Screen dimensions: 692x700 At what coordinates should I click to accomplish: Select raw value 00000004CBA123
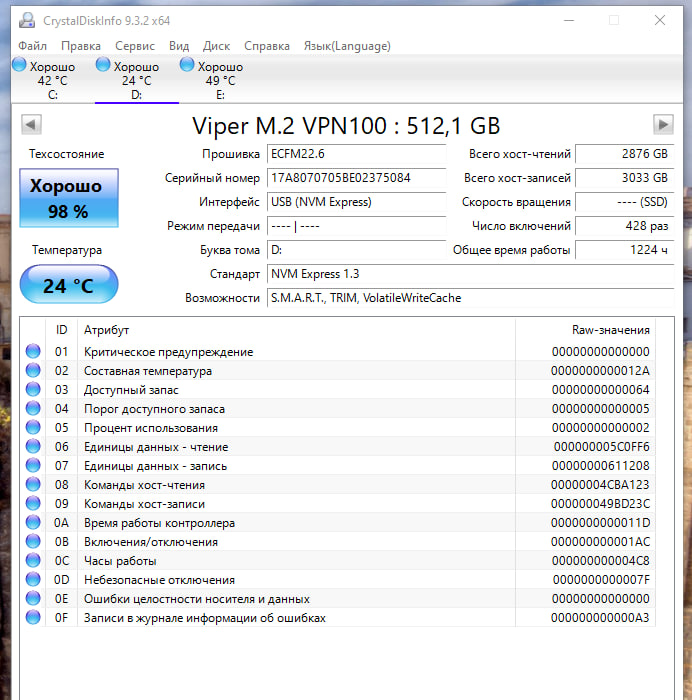pos(600,484)
